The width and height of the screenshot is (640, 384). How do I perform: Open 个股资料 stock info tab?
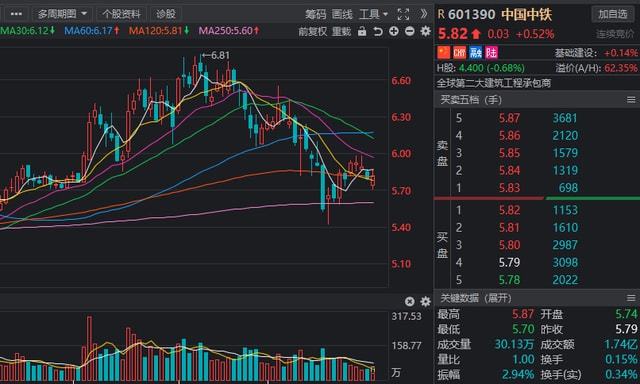(121, 14)
